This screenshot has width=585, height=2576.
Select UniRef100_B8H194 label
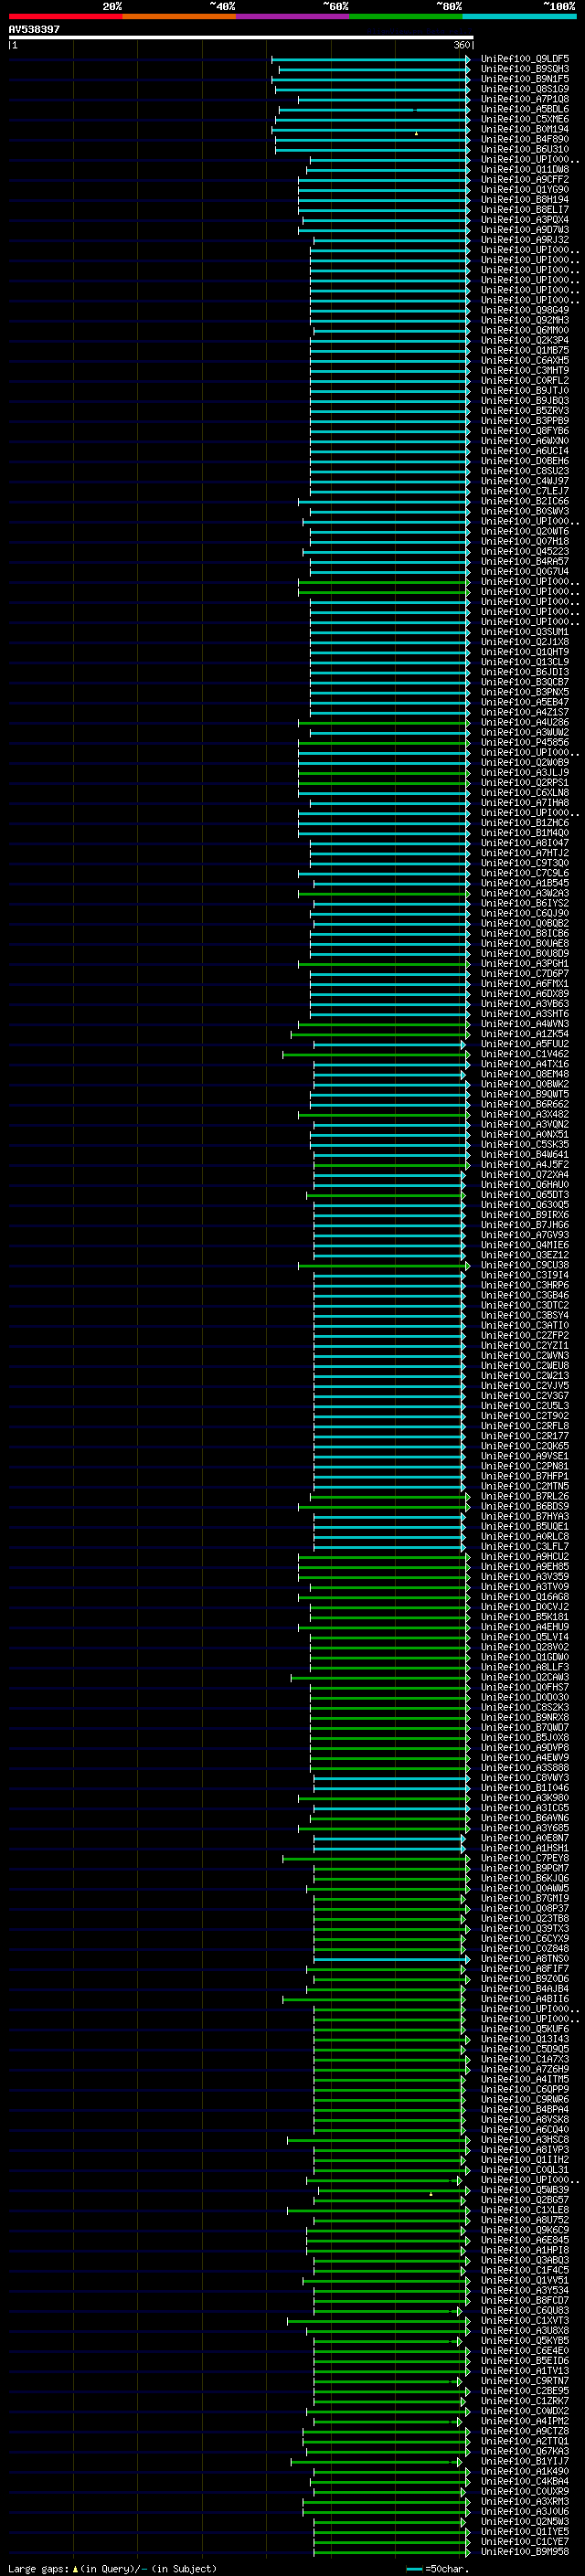pos(524,199)
